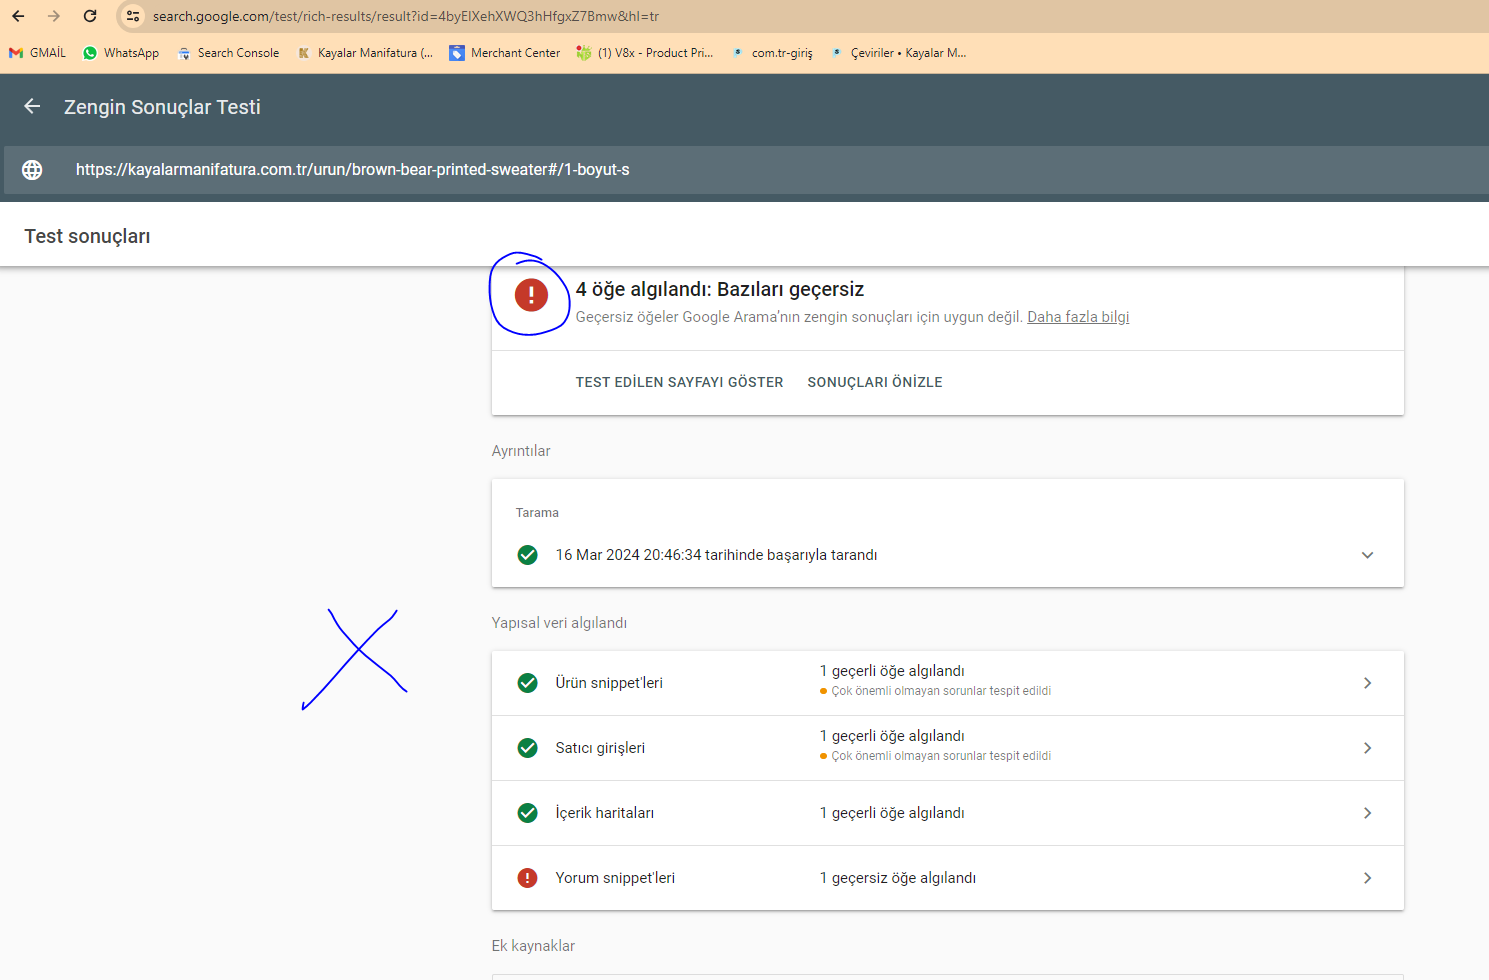Open site info icon in address bar
The height and width of the screenshot is (980, 1489).
tap(133, 16)
